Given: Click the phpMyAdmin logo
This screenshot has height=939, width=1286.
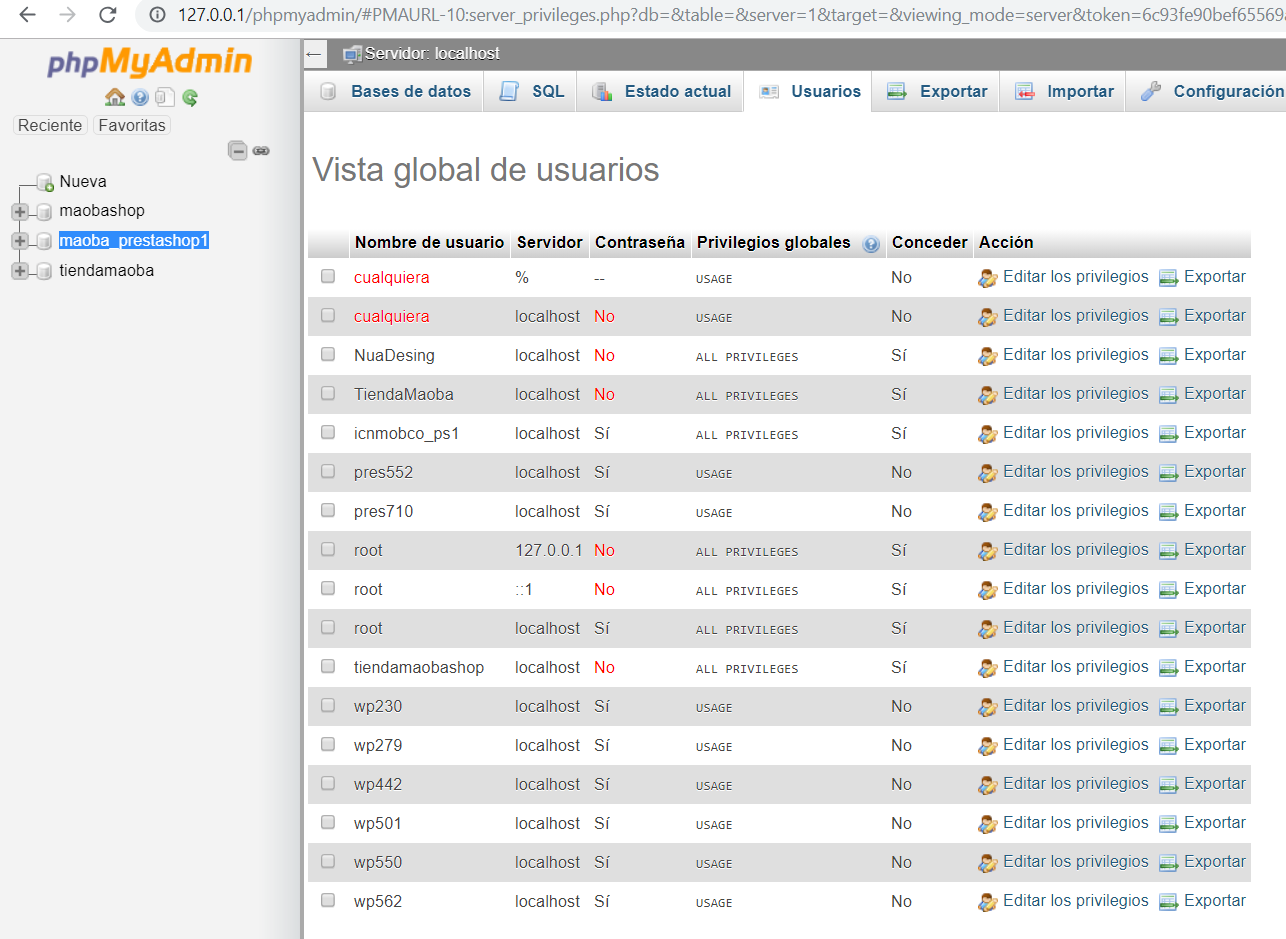Looking at the screenshot, I should [x=150, y=63].
